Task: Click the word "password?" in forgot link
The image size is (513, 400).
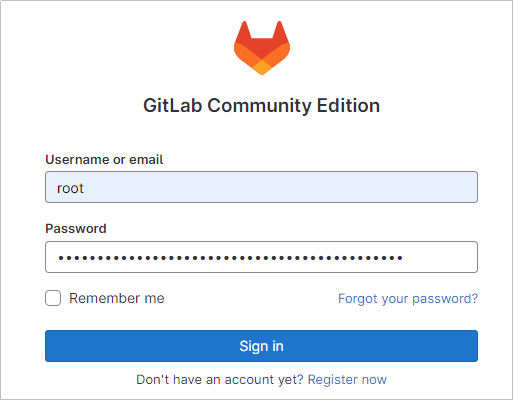Action: point(445,299)
